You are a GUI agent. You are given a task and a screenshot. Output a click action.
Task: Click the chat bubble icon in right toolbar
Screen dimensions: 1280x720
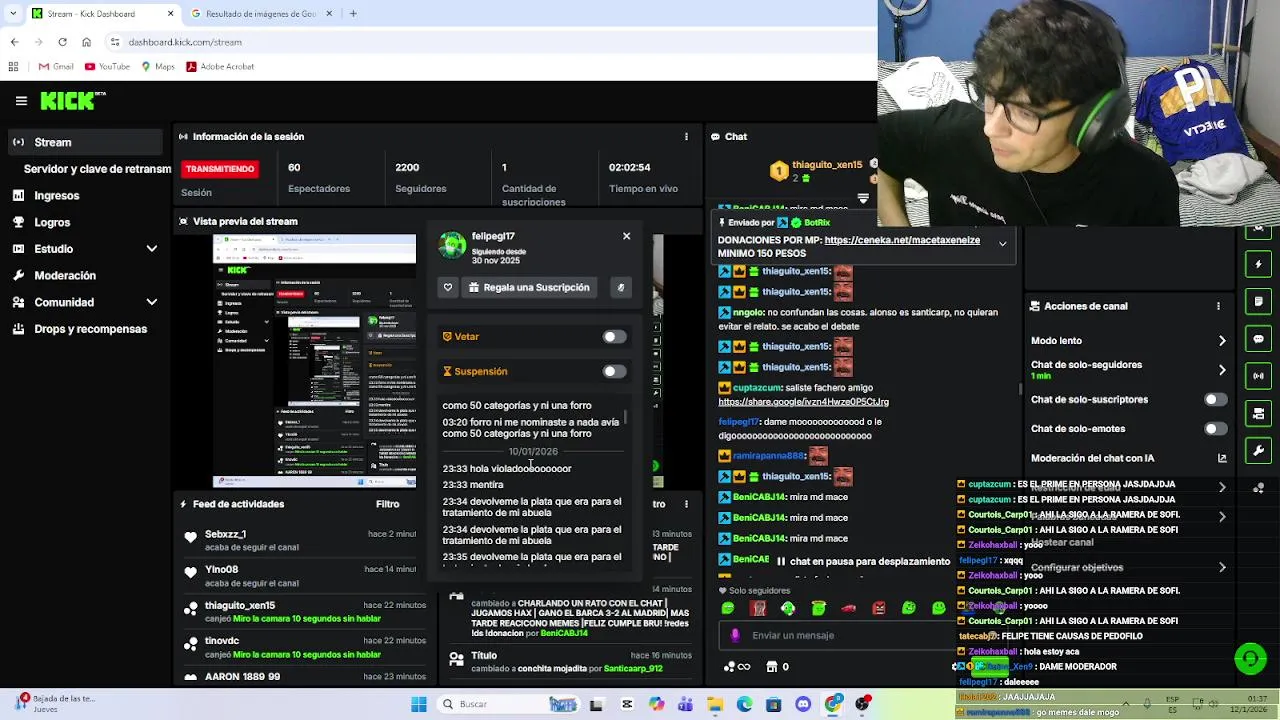tap(1258, 339)
